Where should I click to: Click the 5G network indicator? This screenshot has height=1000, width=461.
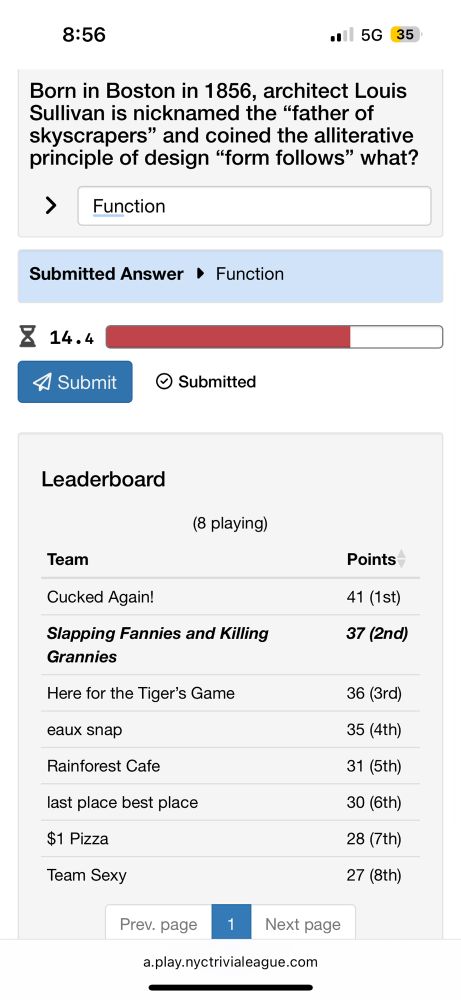(x=372, y=35)
